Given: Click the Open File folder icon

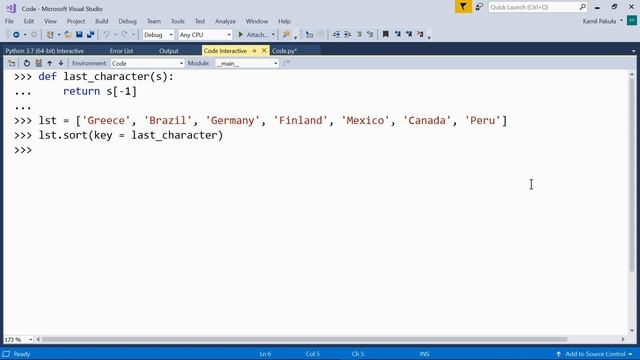Looking at the screenshot, I should tap(68, 35).
